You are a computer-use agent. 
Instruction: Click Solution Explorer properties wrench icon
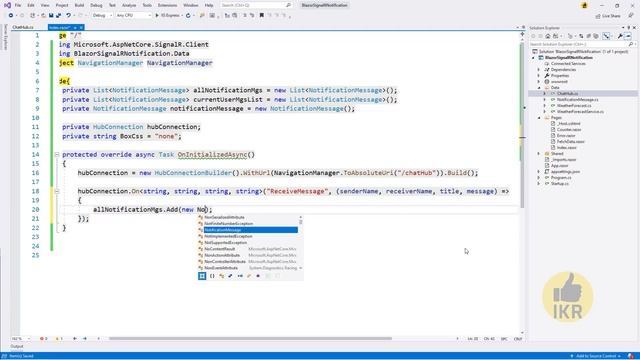pos(620,36)
